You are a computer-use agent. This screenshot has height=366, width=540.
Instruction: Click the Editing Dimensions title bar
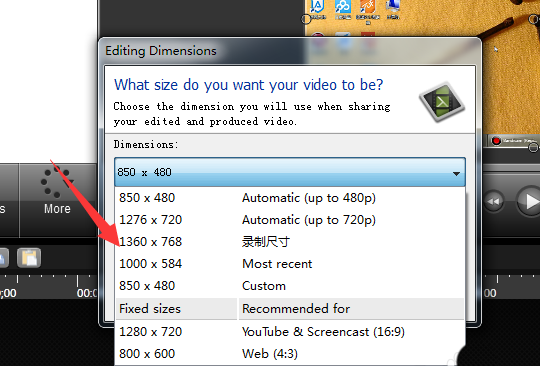[289, 51]
